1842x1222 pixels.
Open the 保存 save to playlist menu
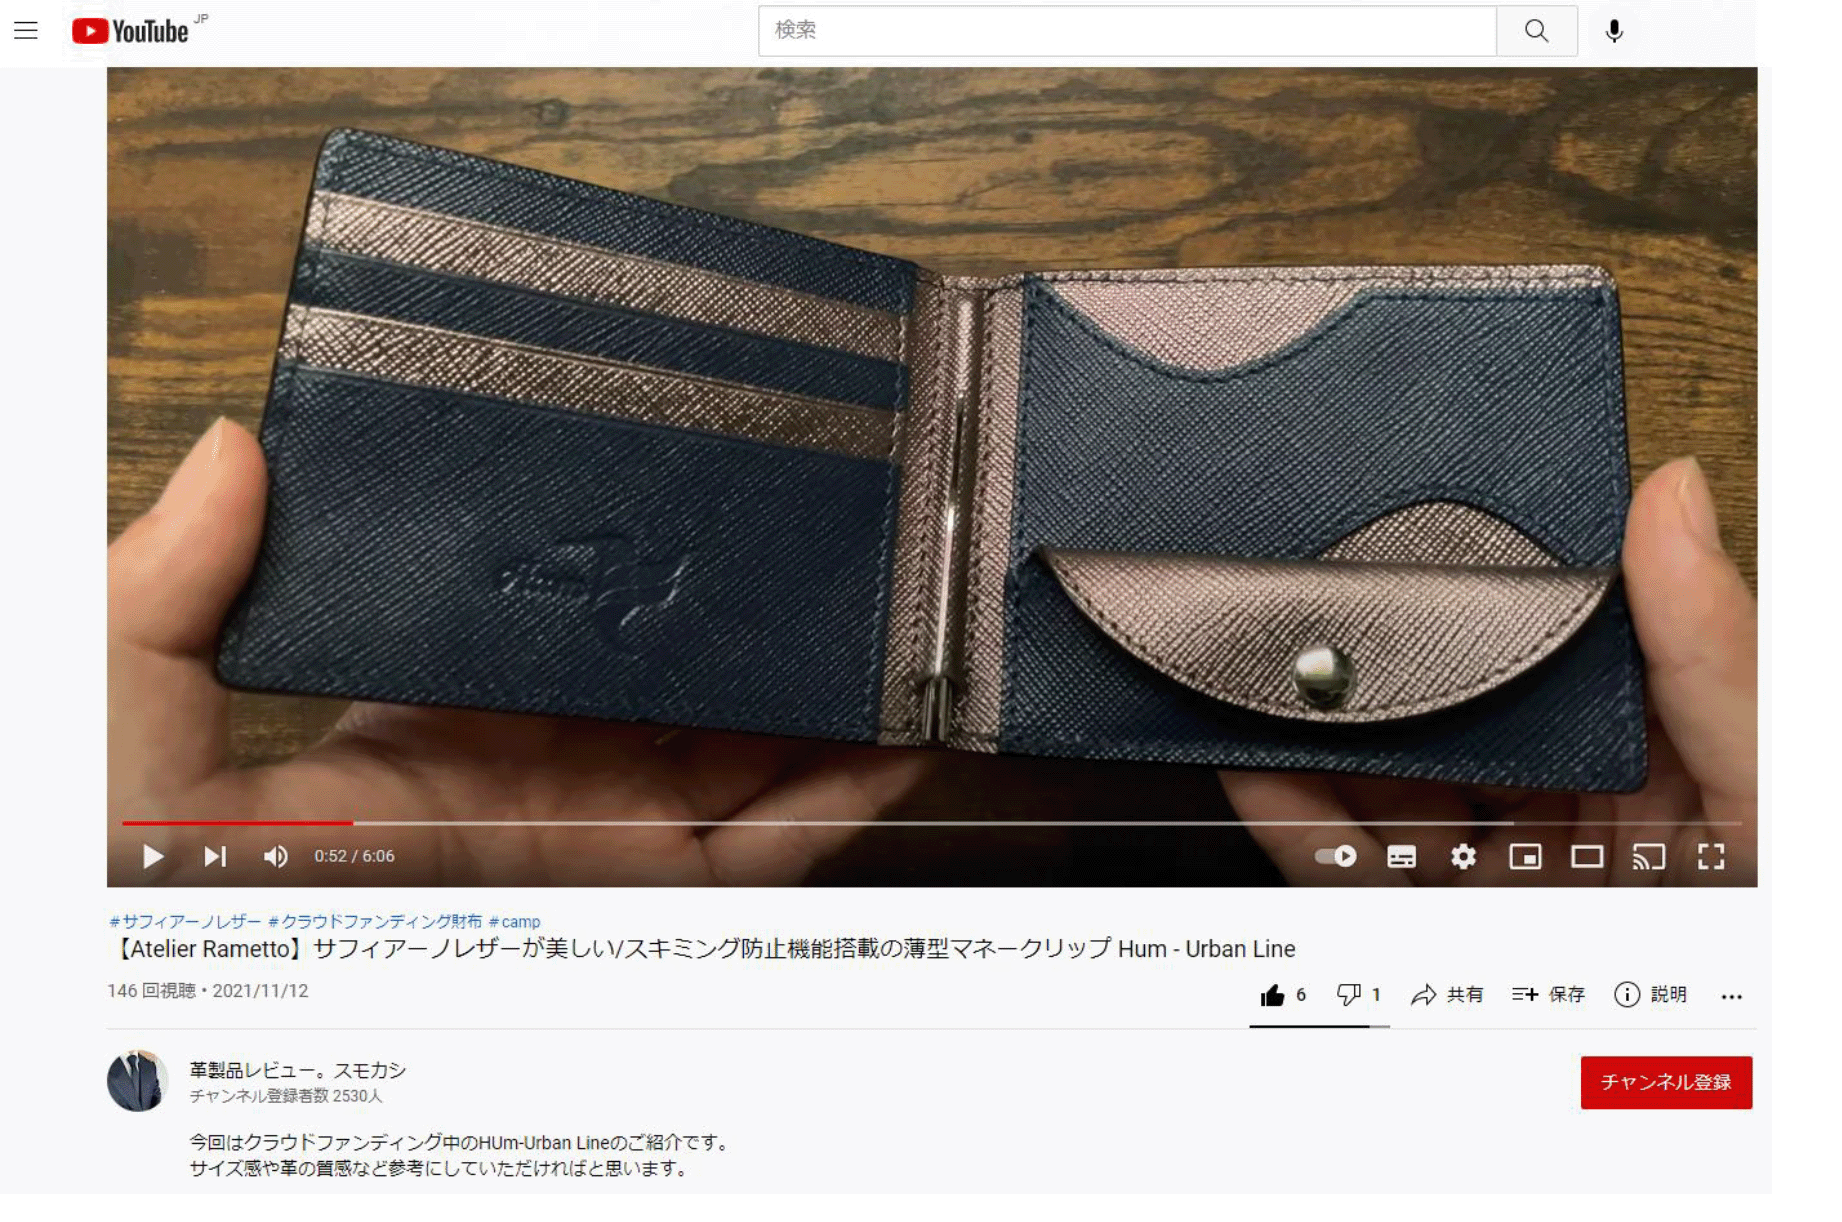(x=1548, y=995)
